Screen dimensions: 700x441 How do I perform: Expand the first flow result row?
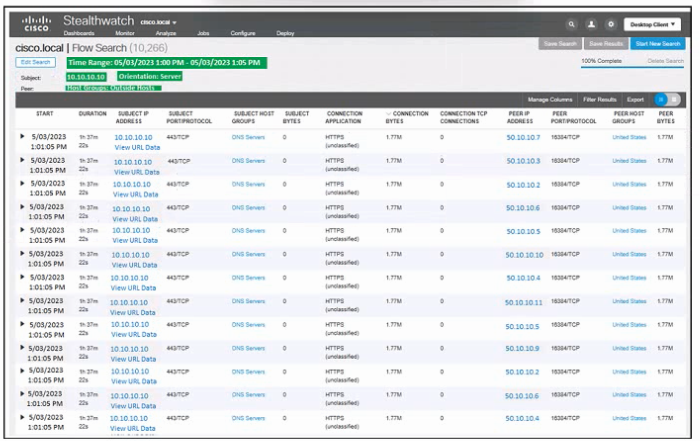tap(23, 134)
